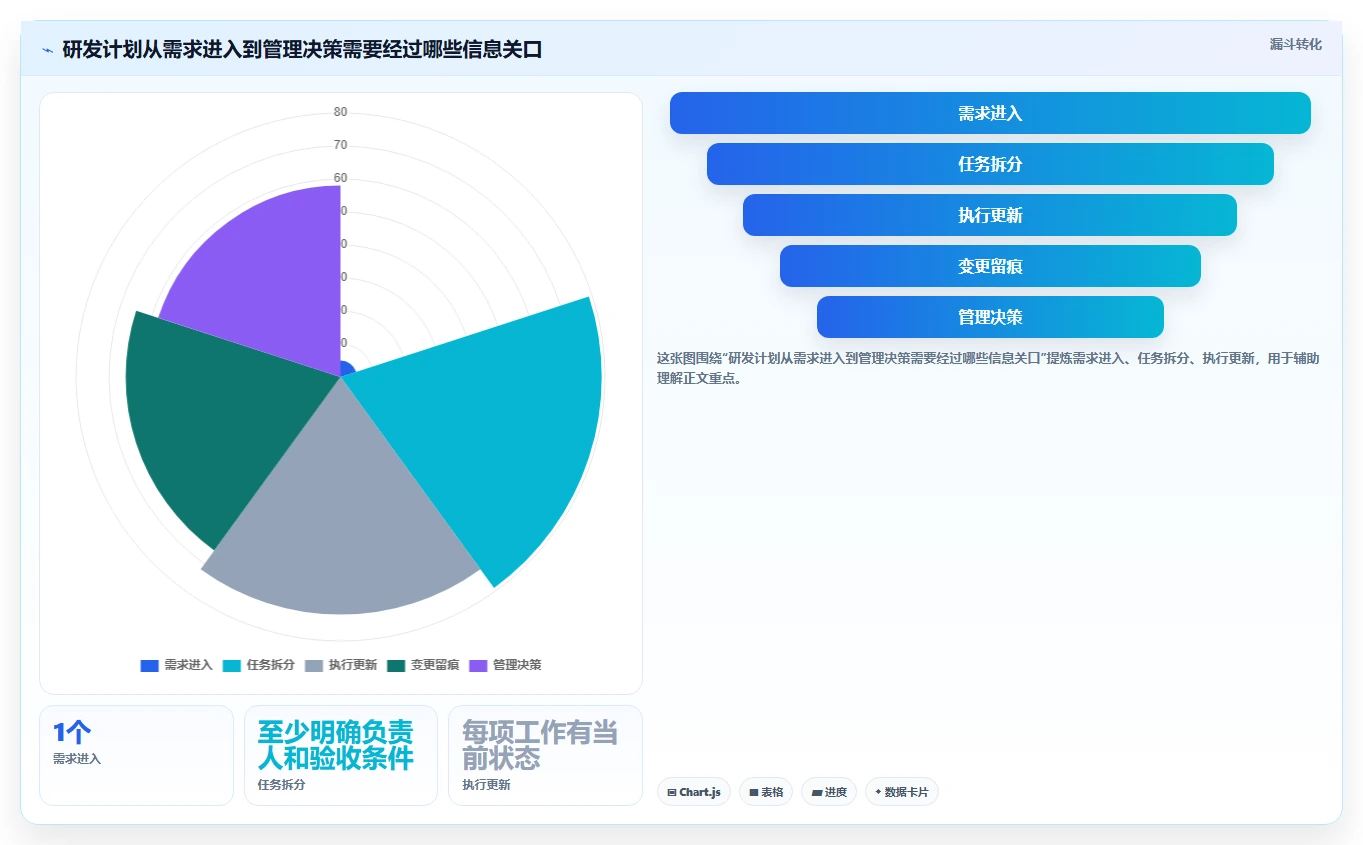The width and height of the screenshot is (1363, 845).
Task: Click the 漏斗转化 label in header
Action: point(1296,44)
